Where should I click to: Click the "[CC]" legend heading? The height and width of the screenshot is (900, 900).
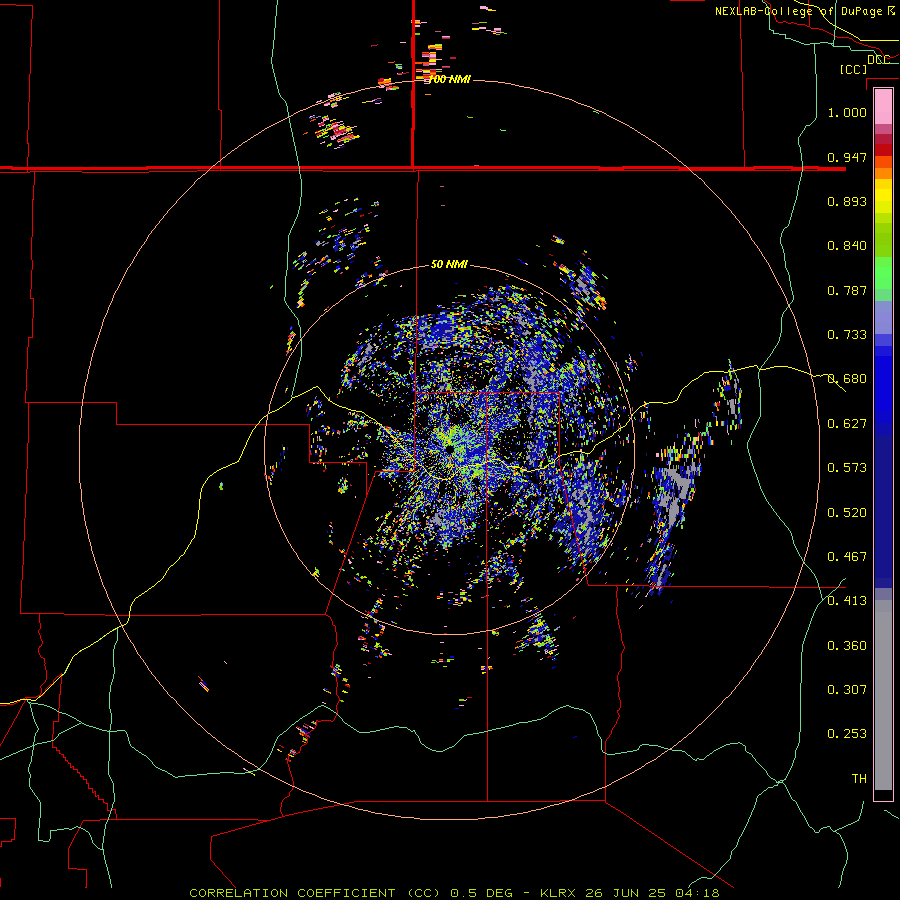pyautogui.click(x=853, y=69)
